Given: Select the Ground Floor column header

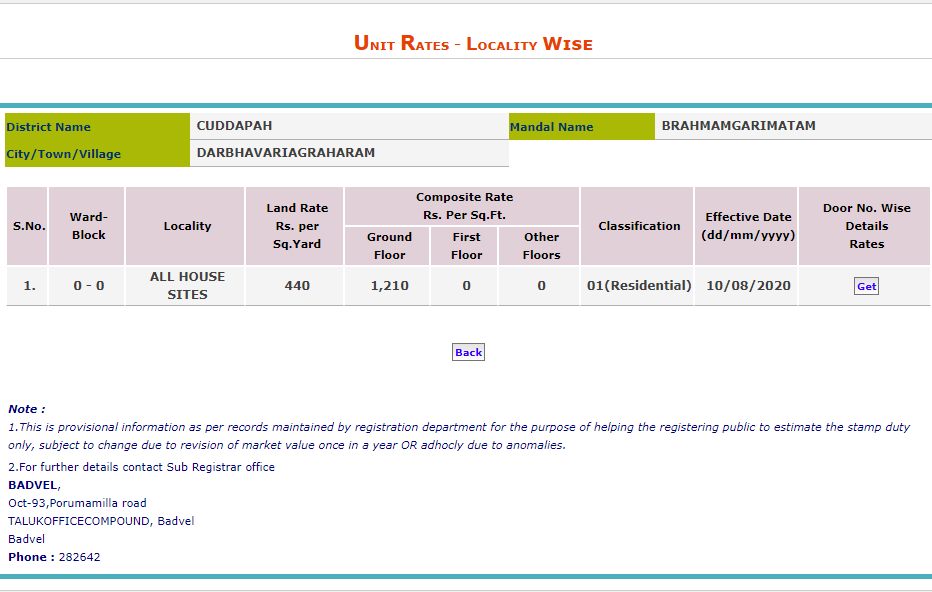Looking at the screenshot, I should tap(388, 245).
